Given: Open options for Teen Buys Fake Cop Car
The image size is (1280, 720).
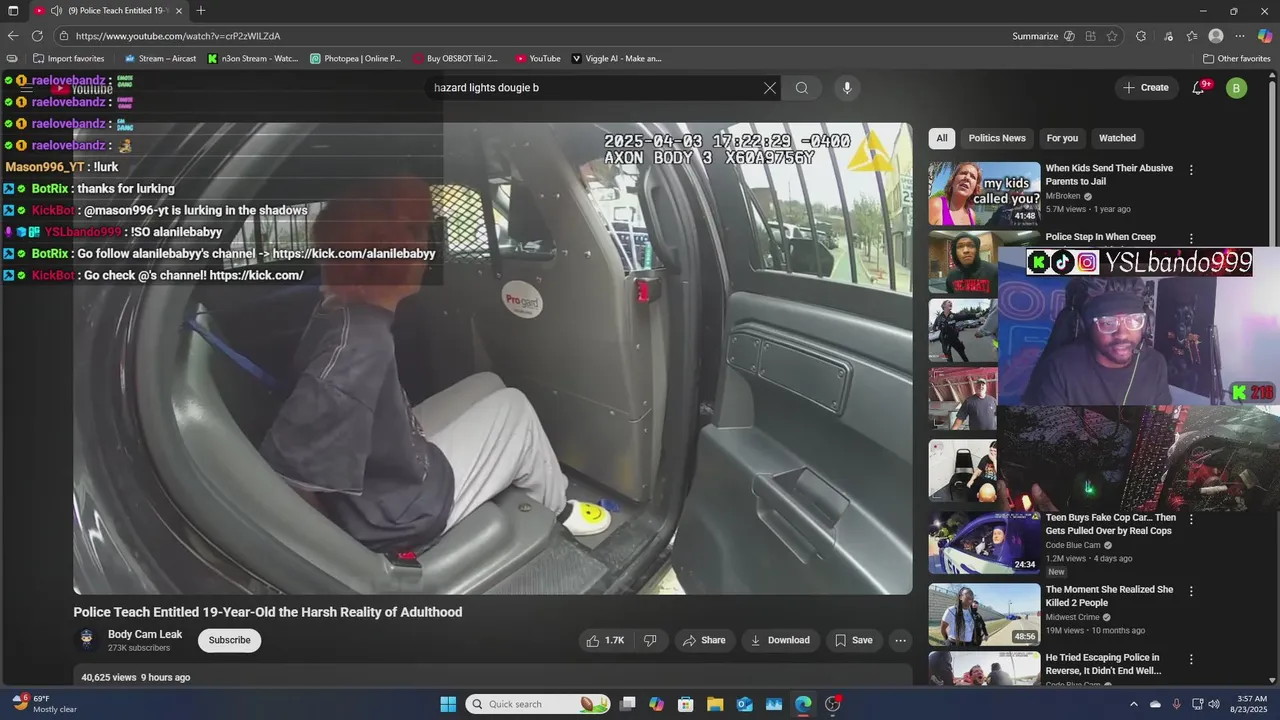Looking at the screenshot, I should [x=1191, y=520].
